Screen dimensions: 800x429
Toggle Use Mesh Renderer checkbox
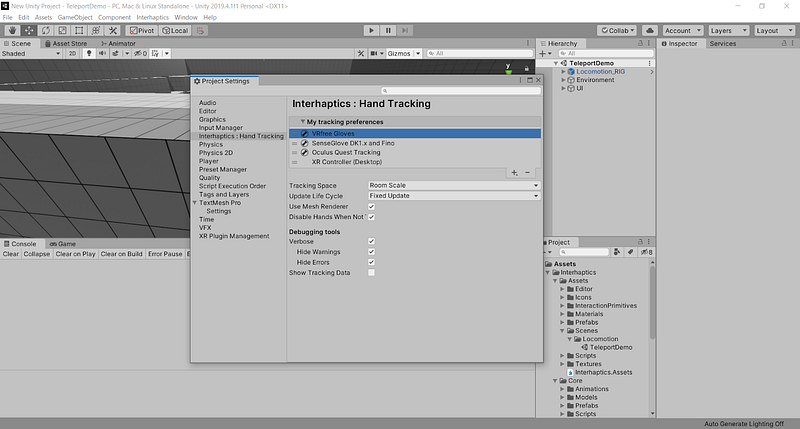pyautogui.click(x=371, y=207)
